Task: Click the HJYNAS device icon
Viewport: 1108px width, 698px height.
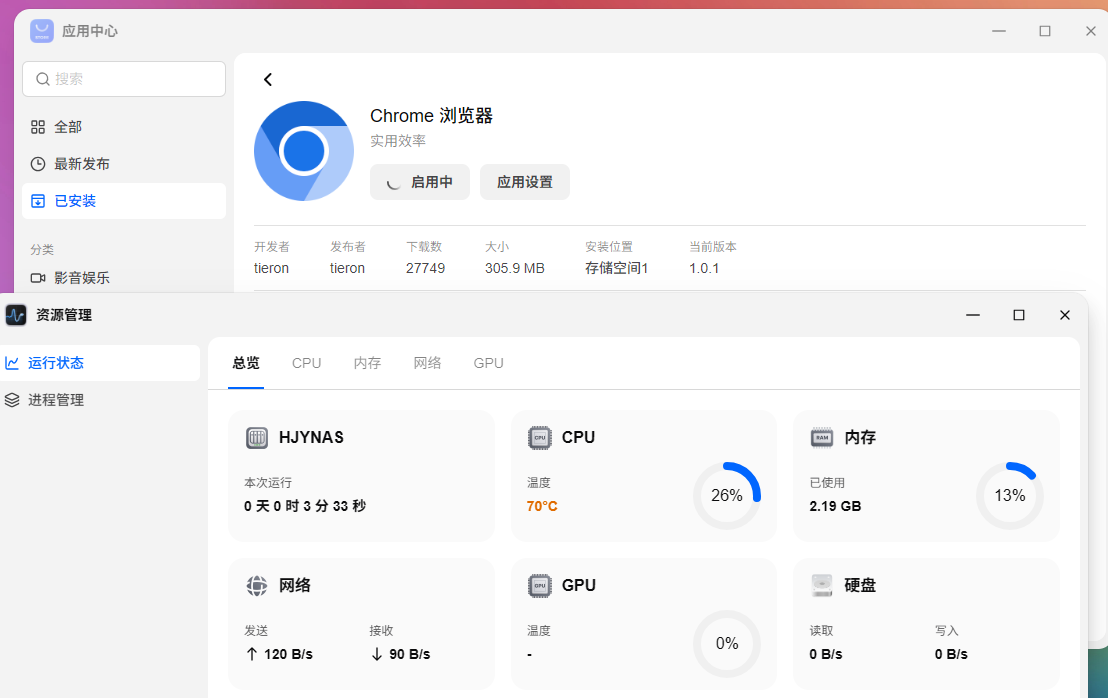Action: 257,438
